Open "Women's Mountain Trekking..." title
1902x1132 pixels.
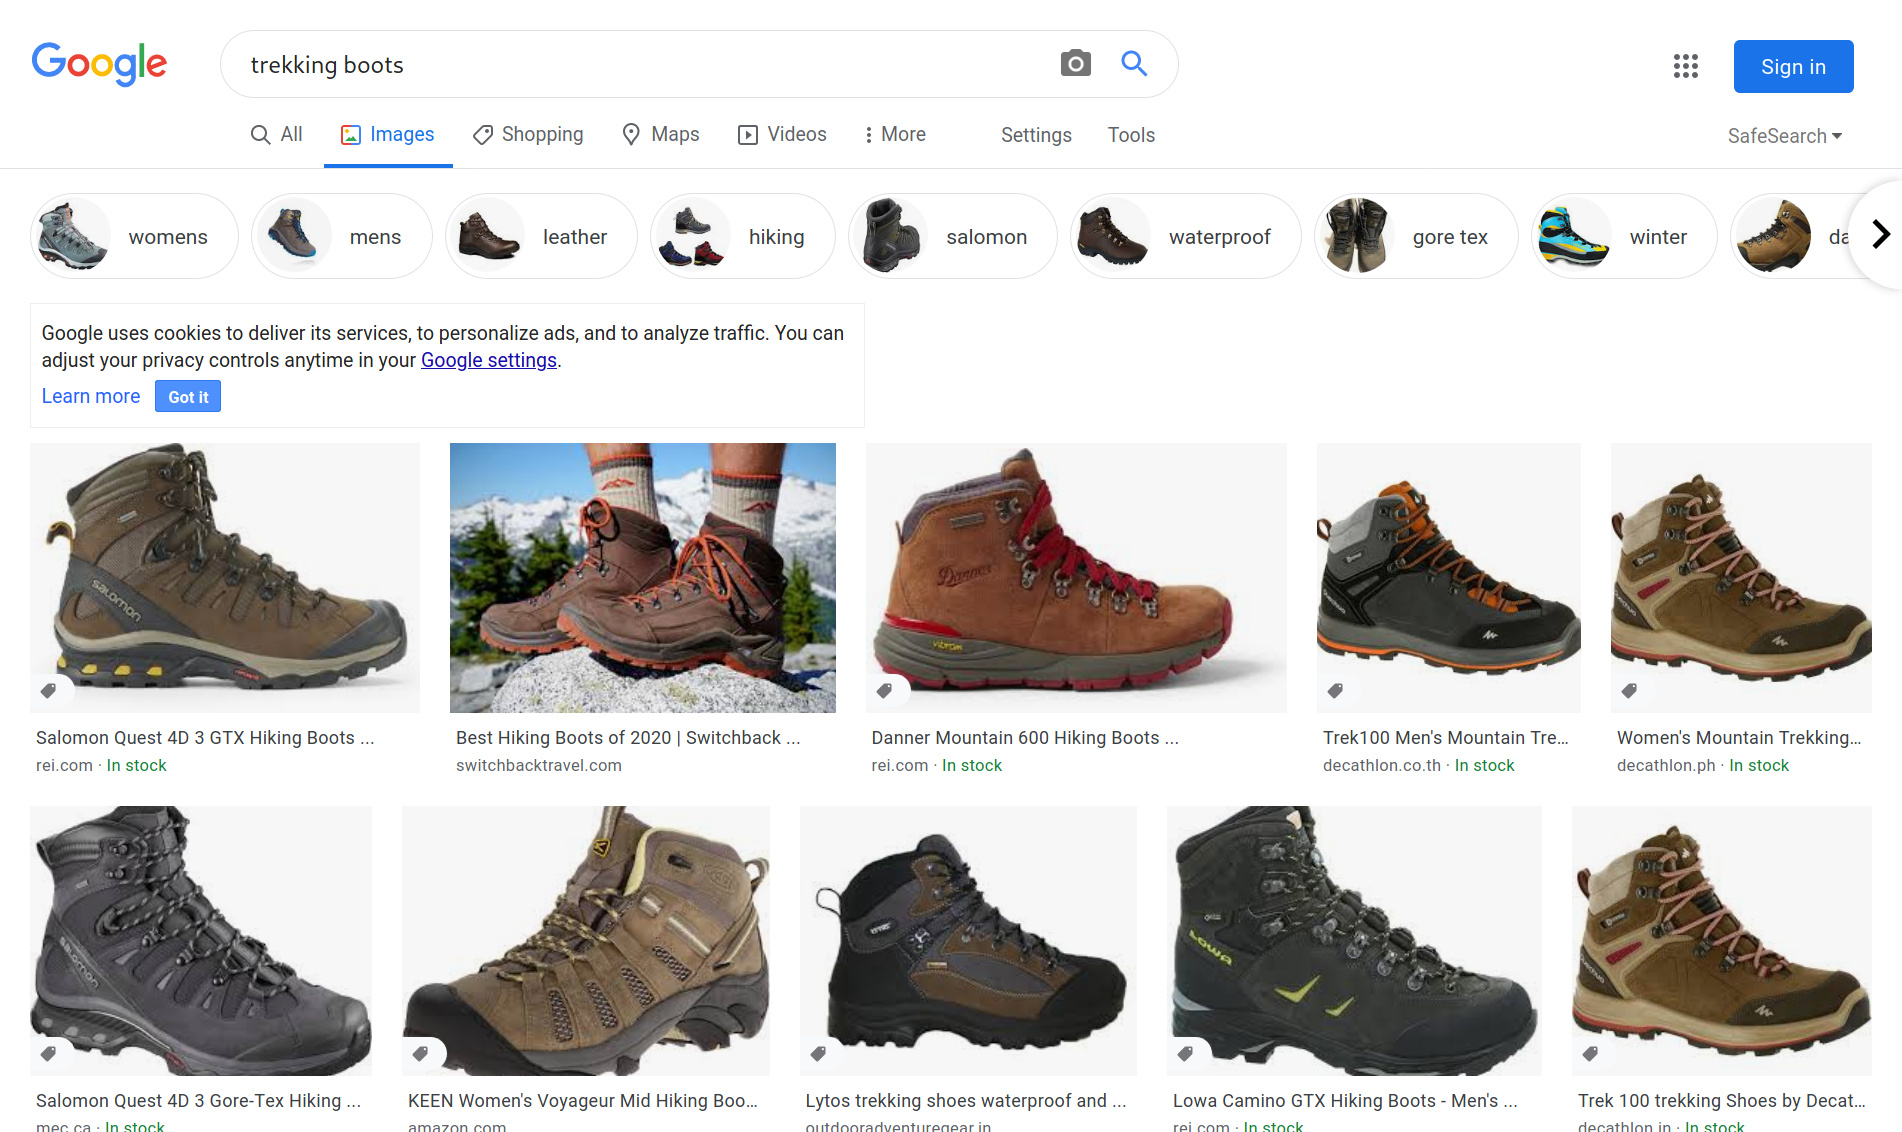[x=1739, y=738]
